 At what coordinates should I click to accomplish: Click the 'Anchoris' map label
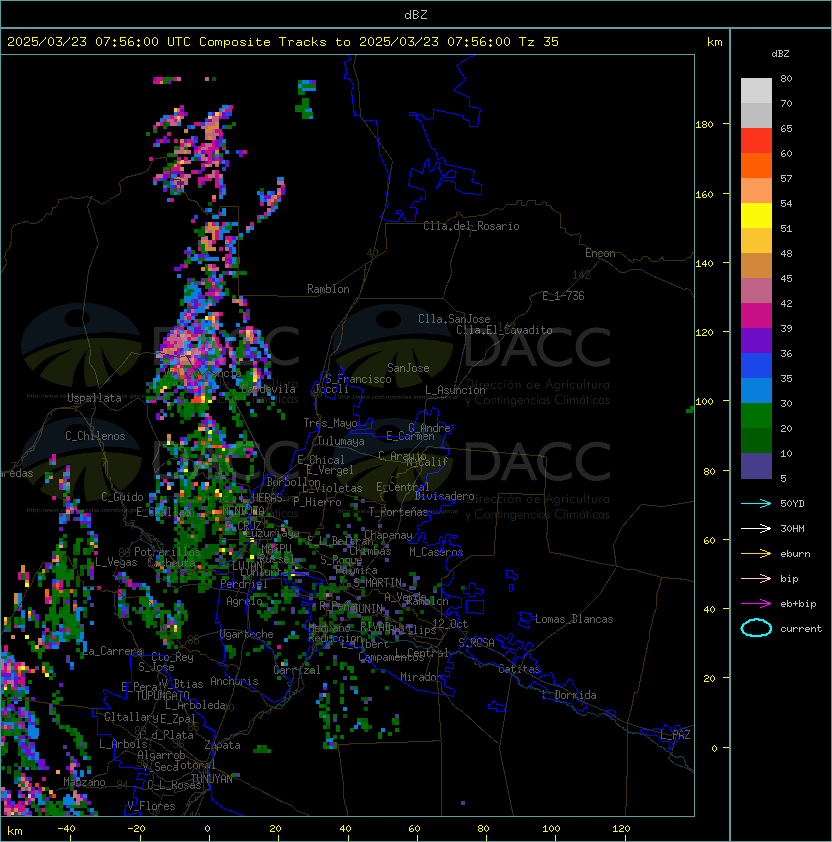click(x=234, y=681)
